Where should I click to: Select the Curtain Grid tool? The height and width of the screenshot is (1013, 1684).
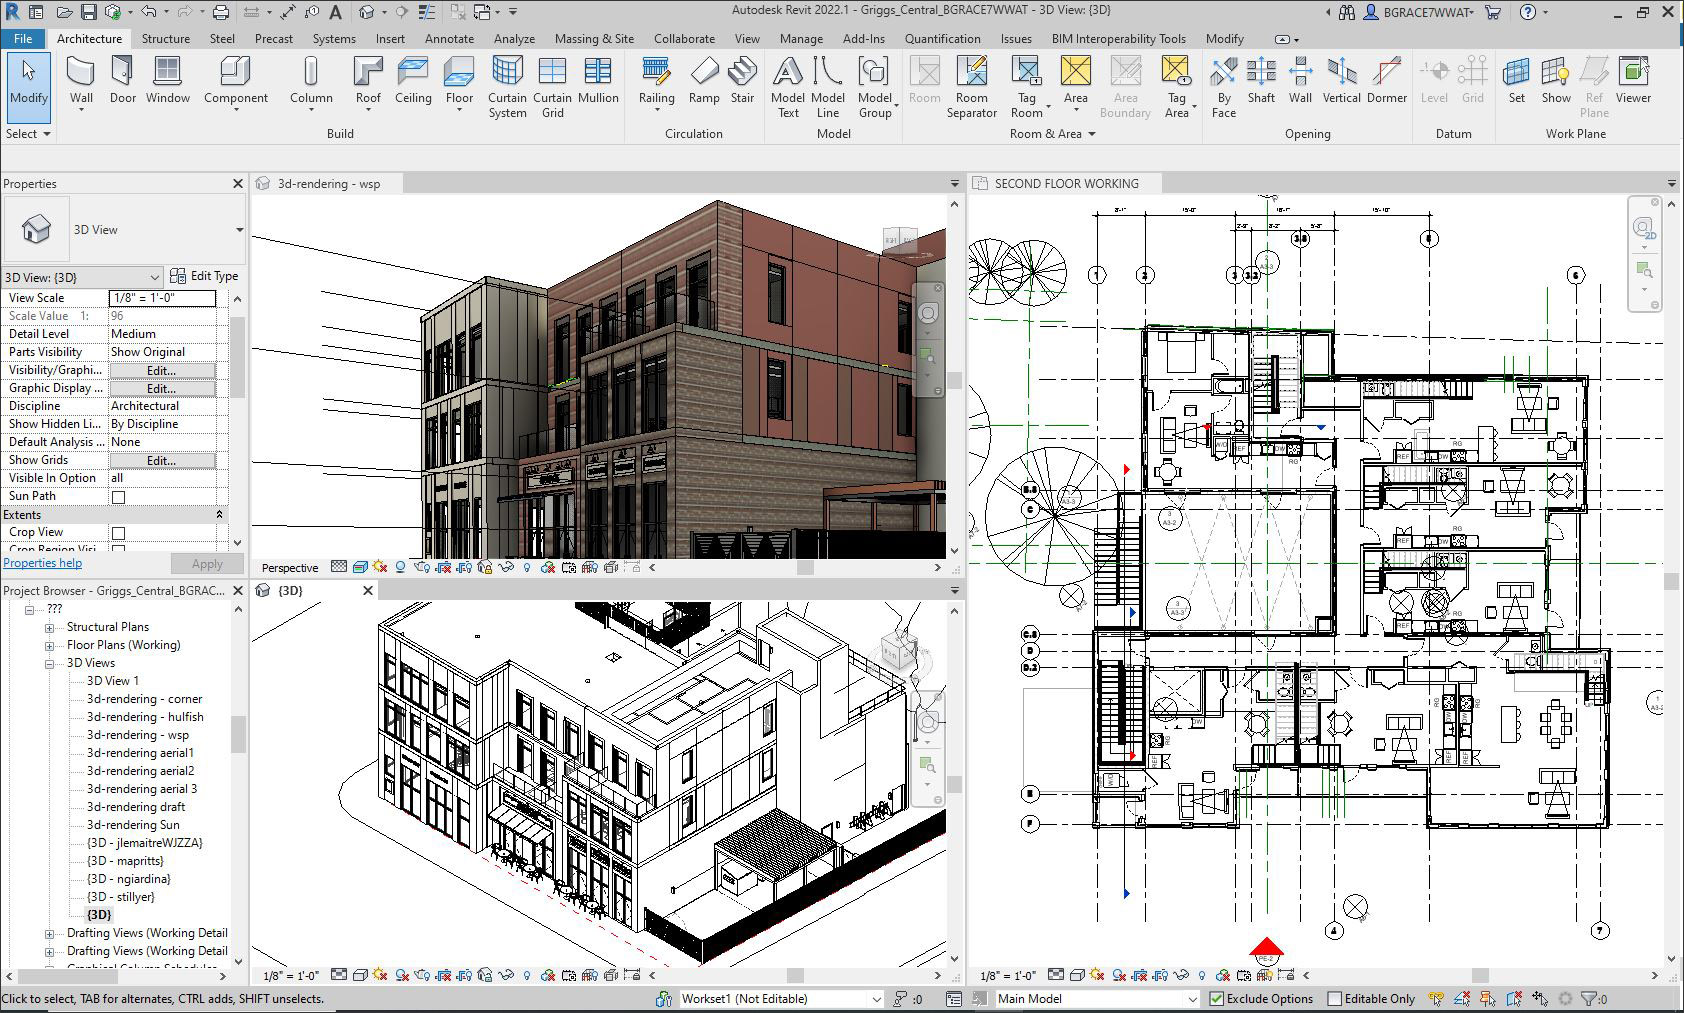pyautogui.click(x=552, y=87)
